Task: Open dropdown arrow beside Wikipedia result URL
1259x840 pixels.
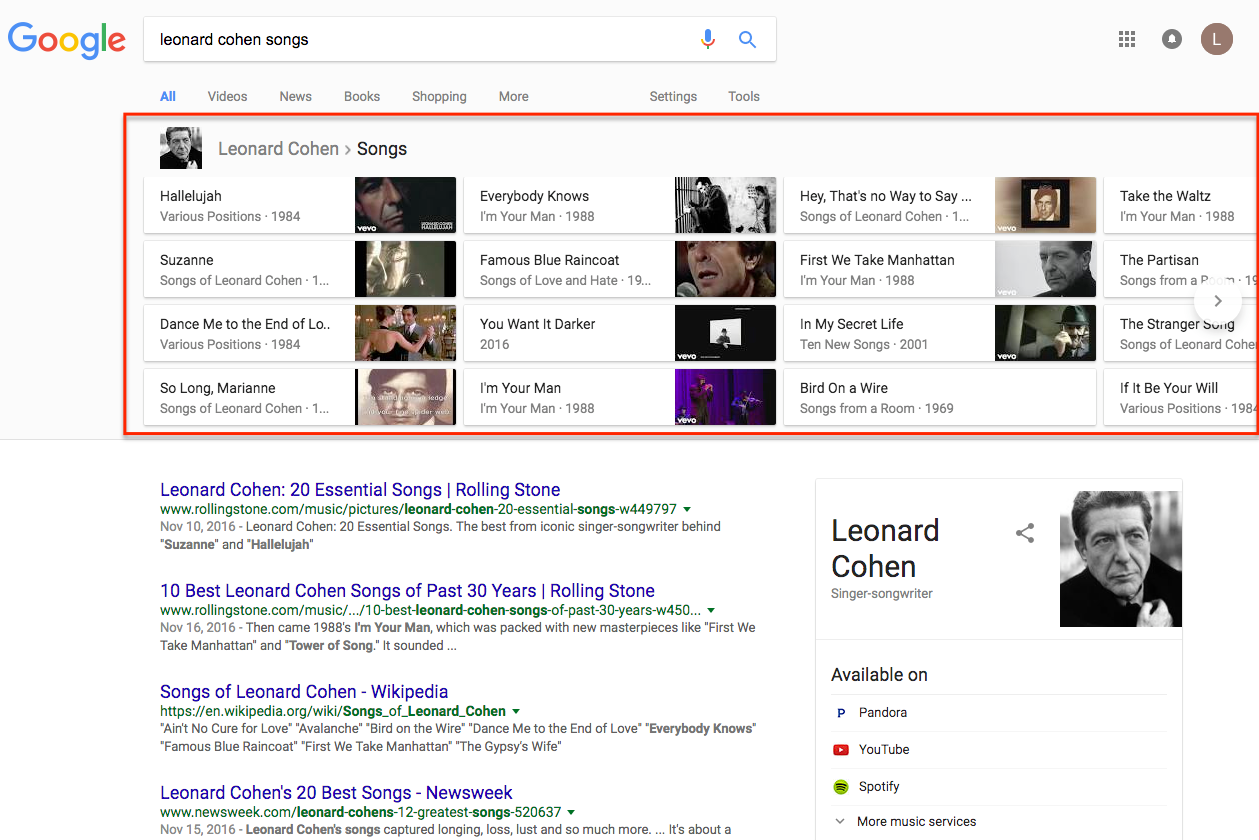Action: click(516, 711)
